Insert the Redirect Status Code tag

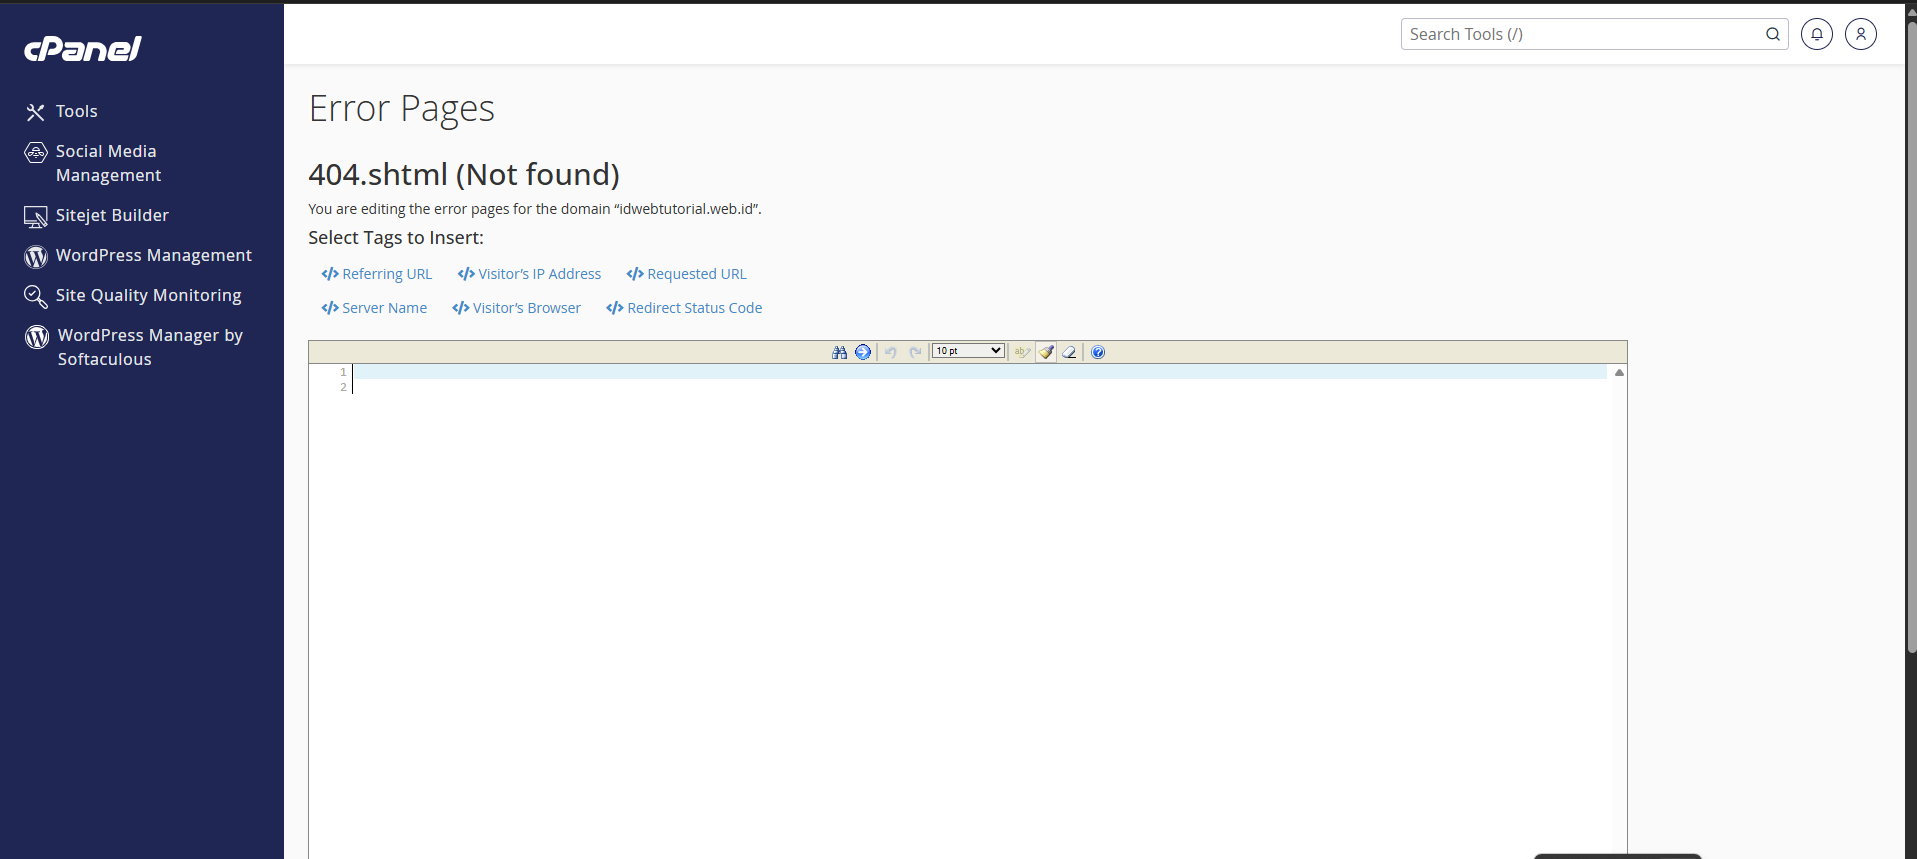point(684,308)
